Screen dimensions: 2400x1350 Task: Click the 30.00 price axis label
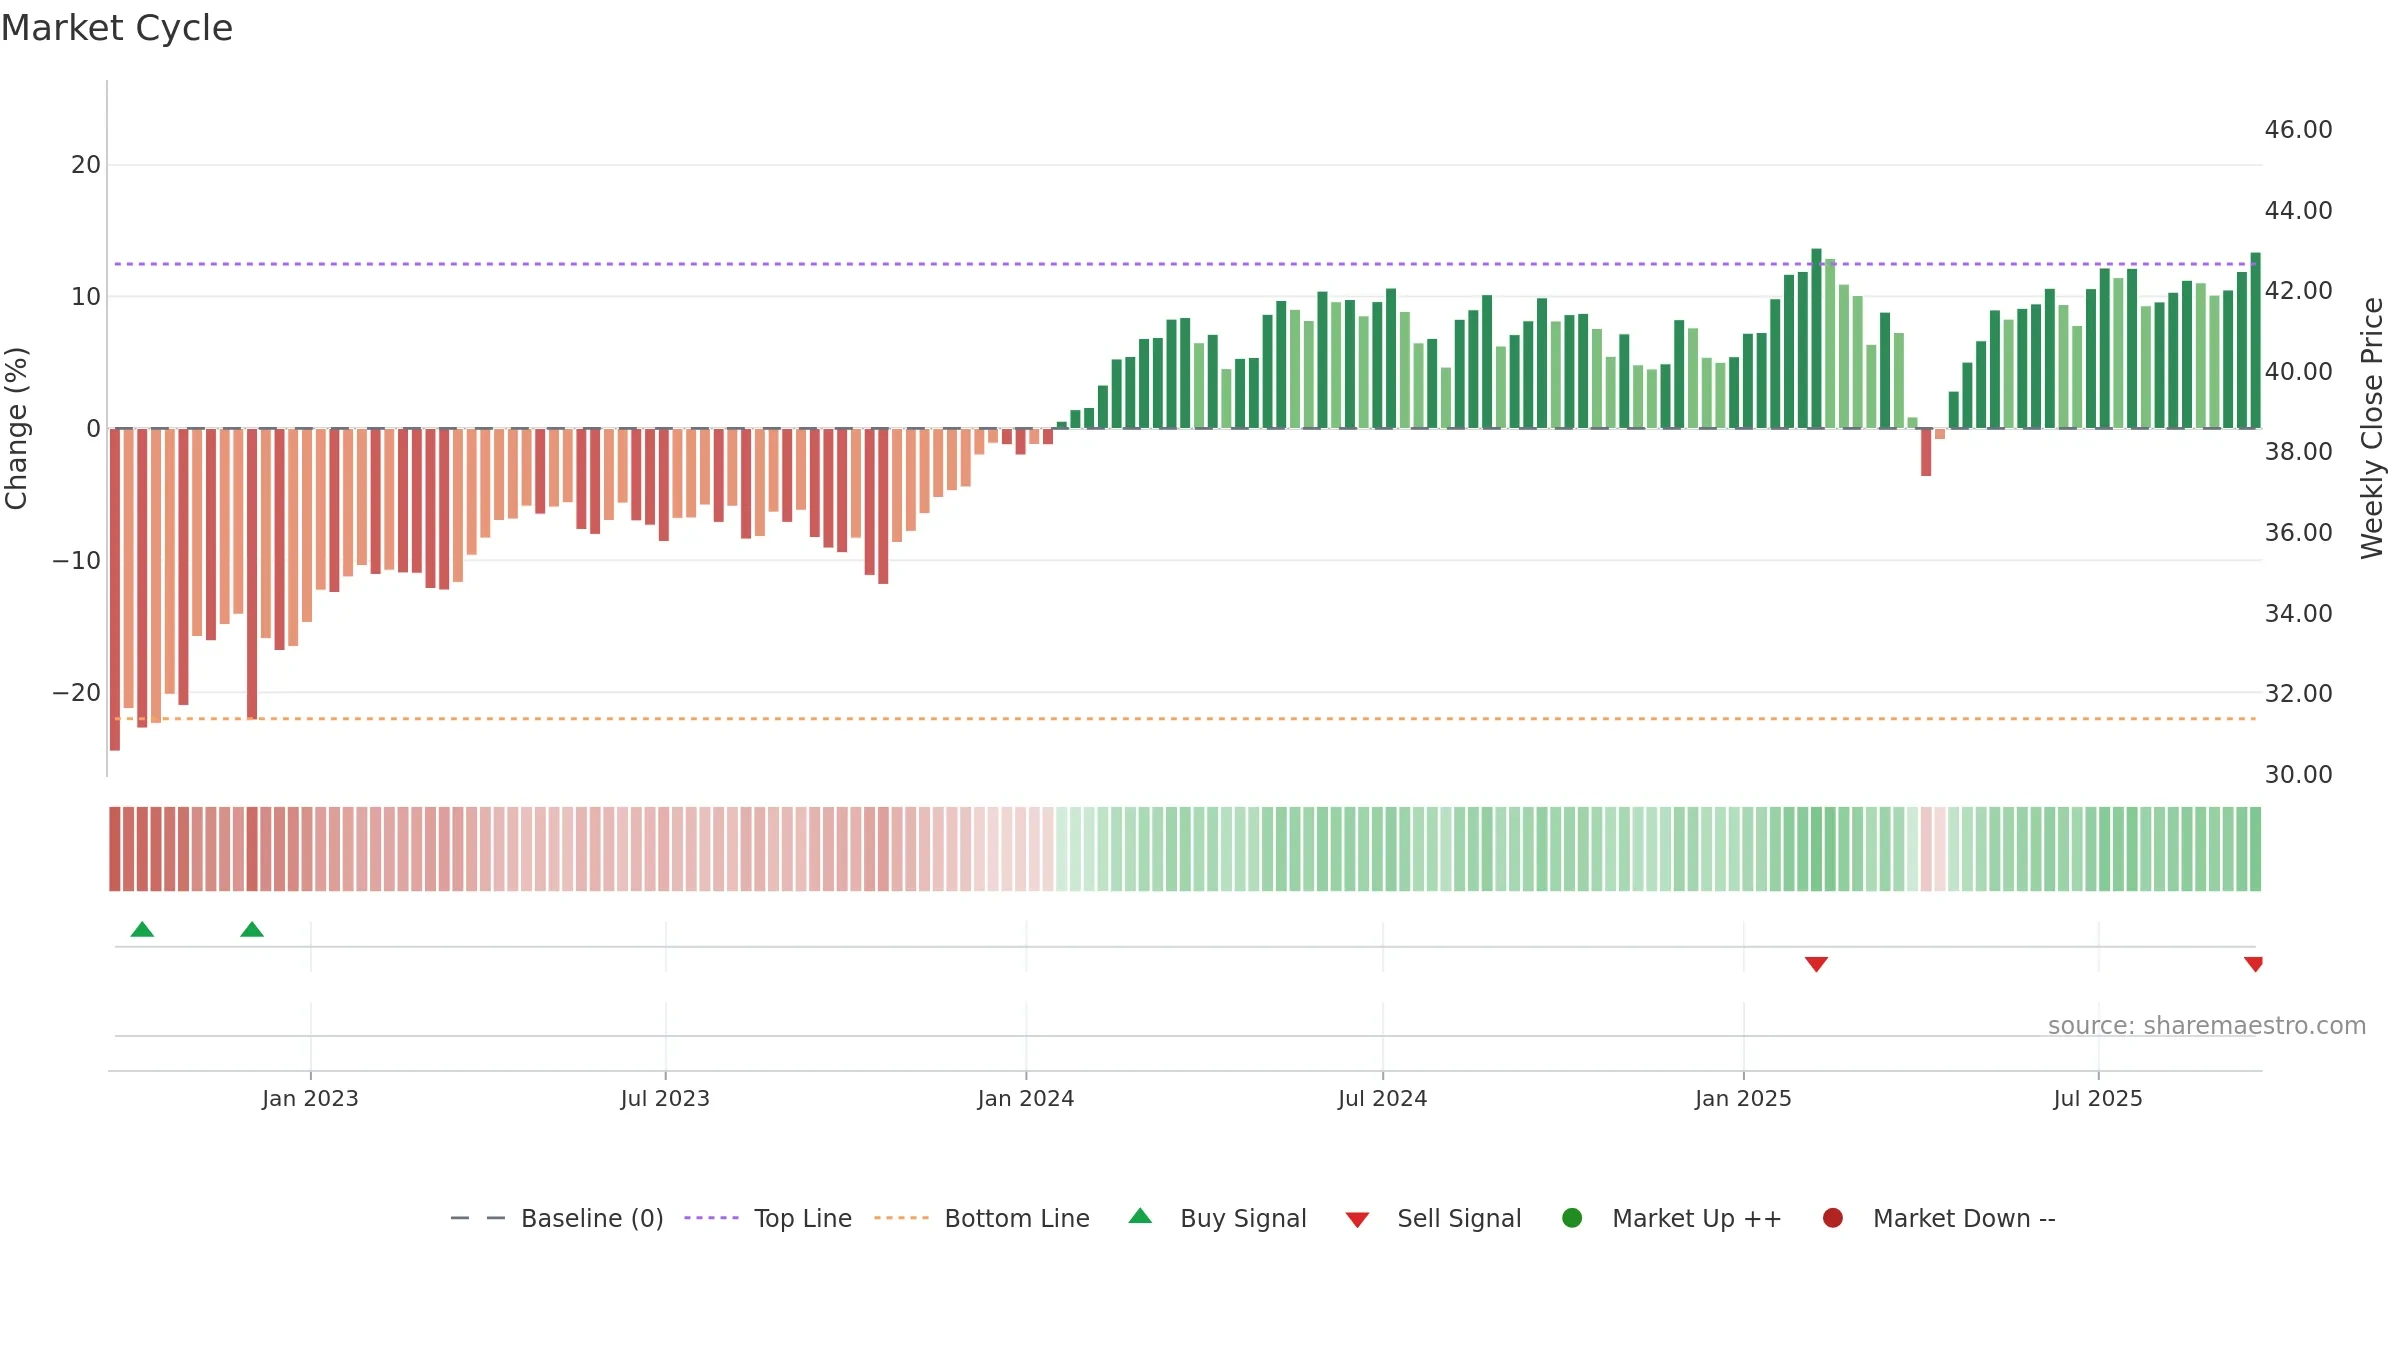tap(2298, 774)
